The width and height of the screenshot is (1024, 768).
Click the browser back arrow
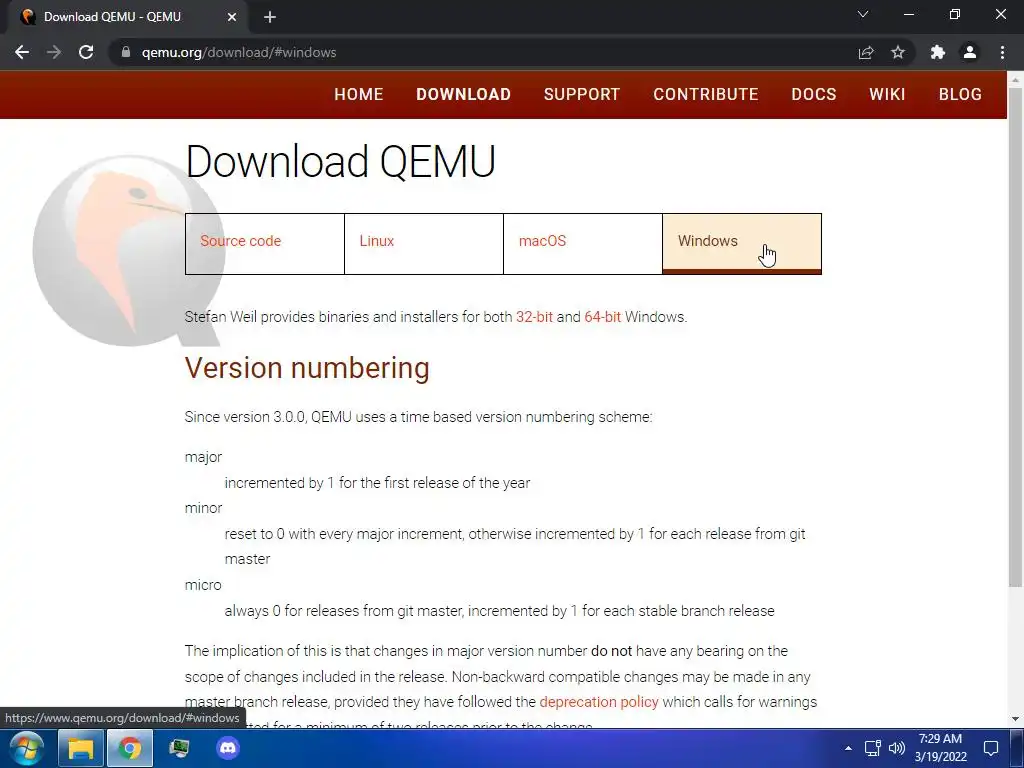[x=22, y=52]
